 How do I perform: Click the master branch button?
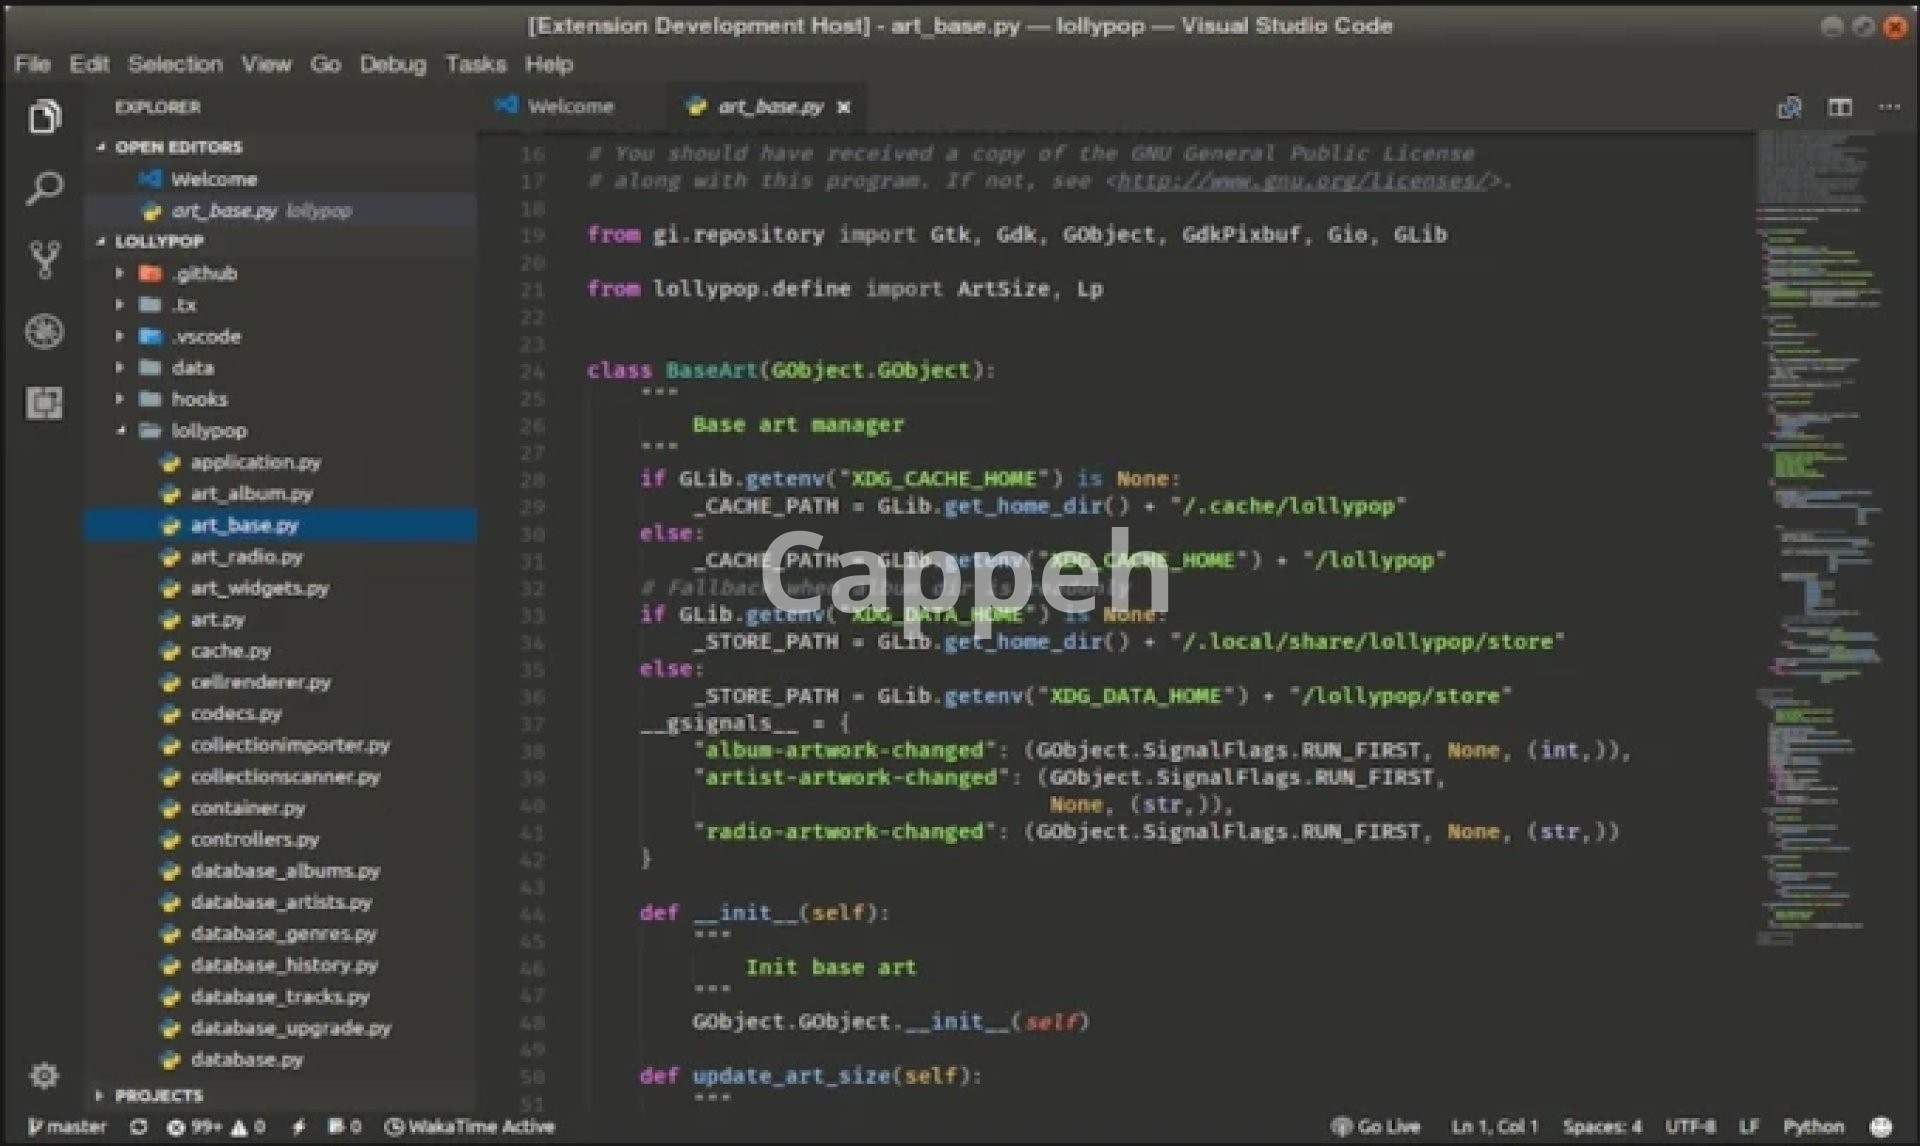point(68,1127)
